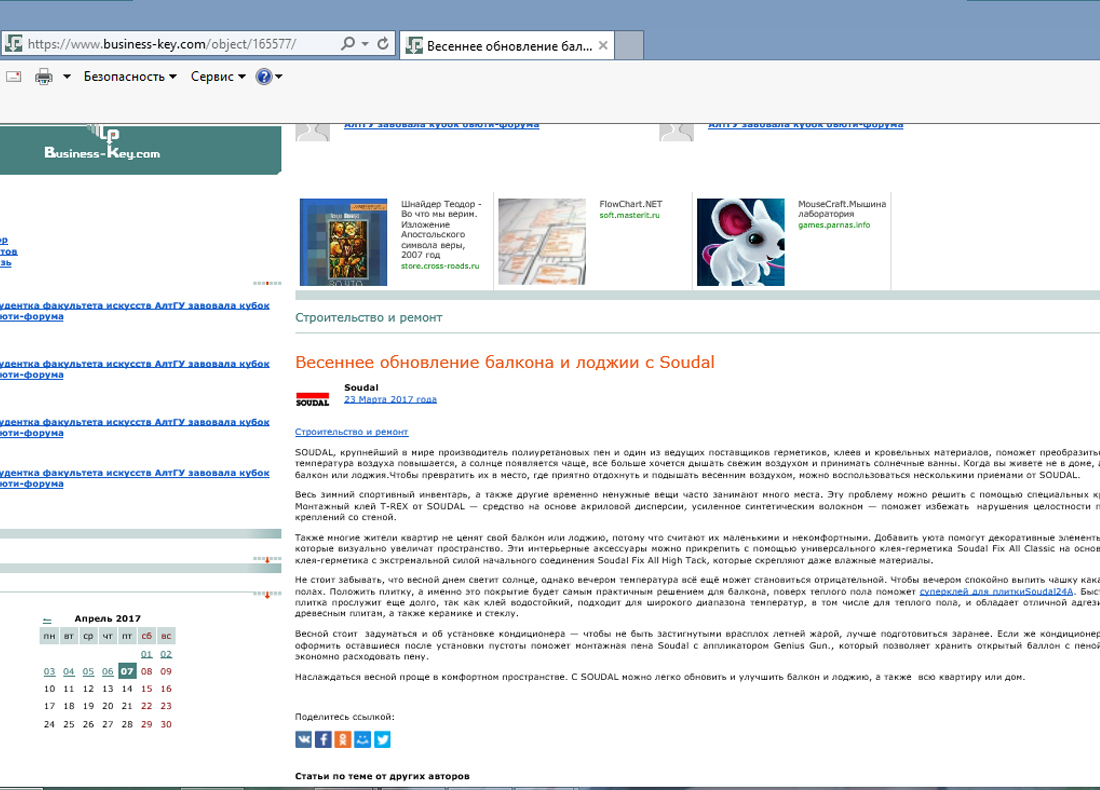Open the address bar dropdown arrow

coord(365,43)
